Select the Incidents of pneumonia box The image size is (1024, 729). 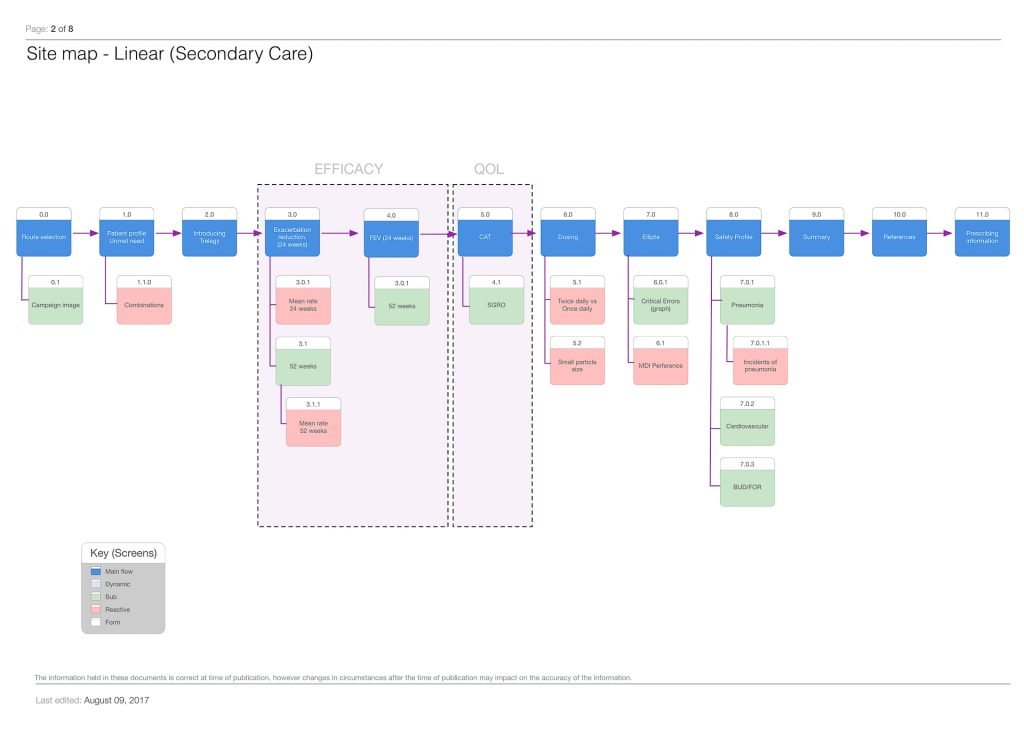click(x=760, y=364)
